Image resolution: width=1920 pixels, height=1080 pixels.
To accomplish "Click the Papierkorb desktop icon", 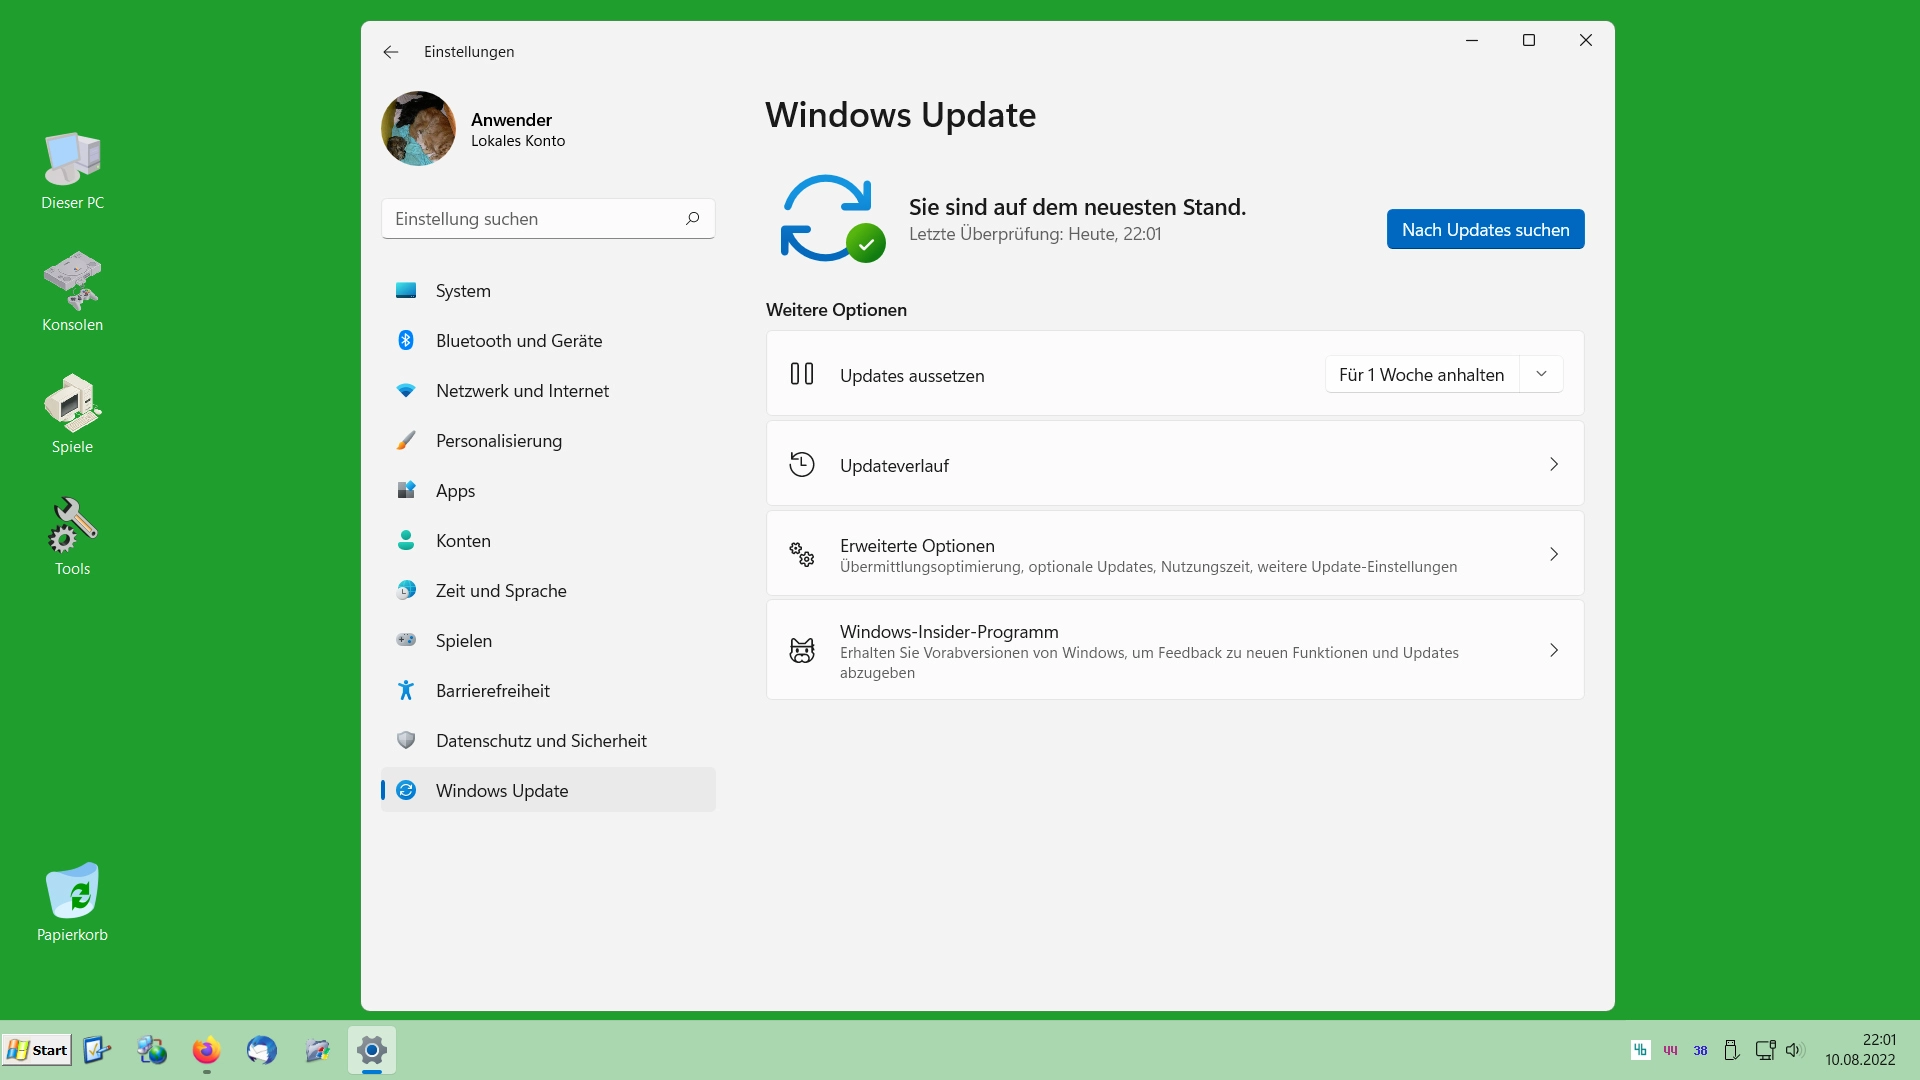I will (72, 903).
